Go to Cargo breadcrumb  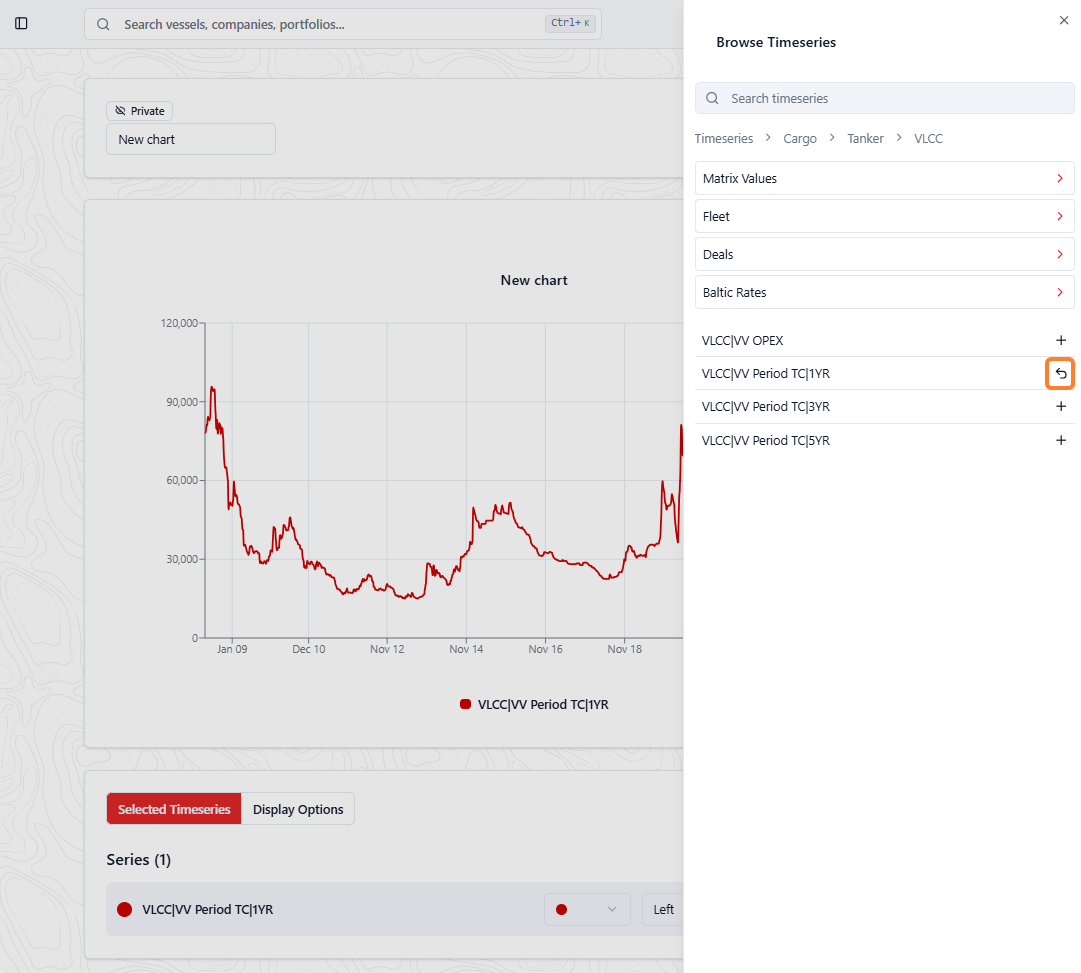[800, 139]
